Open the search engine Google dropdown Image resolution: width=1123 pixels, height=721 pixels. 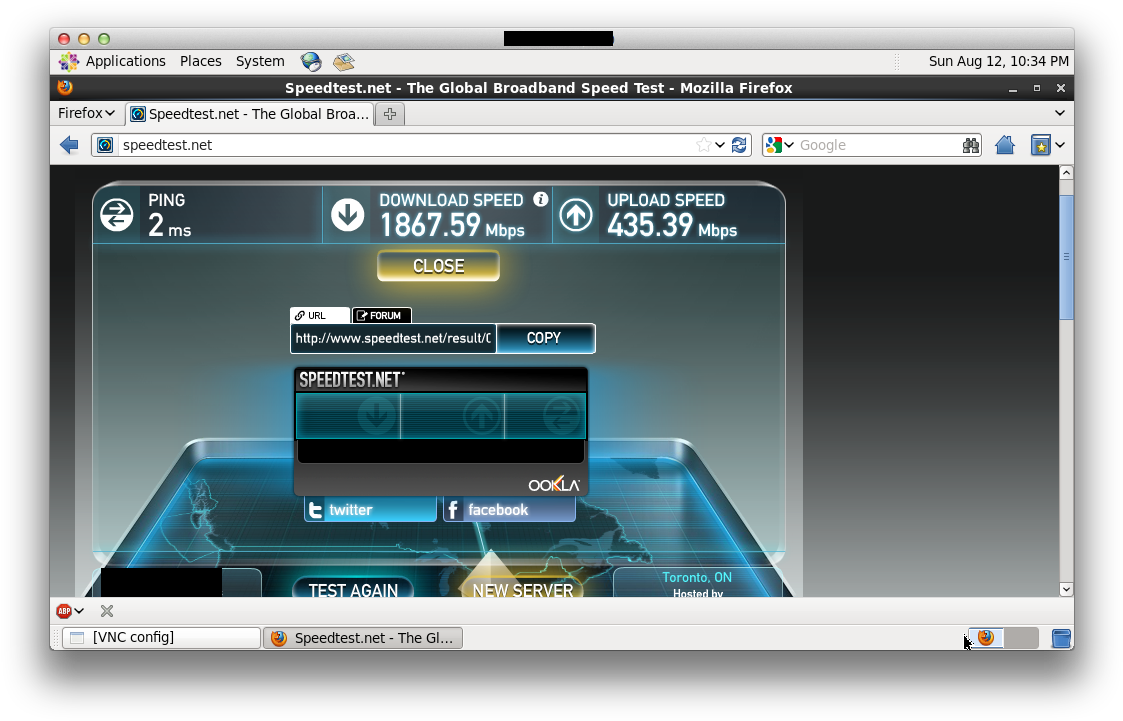pos(779,145)
